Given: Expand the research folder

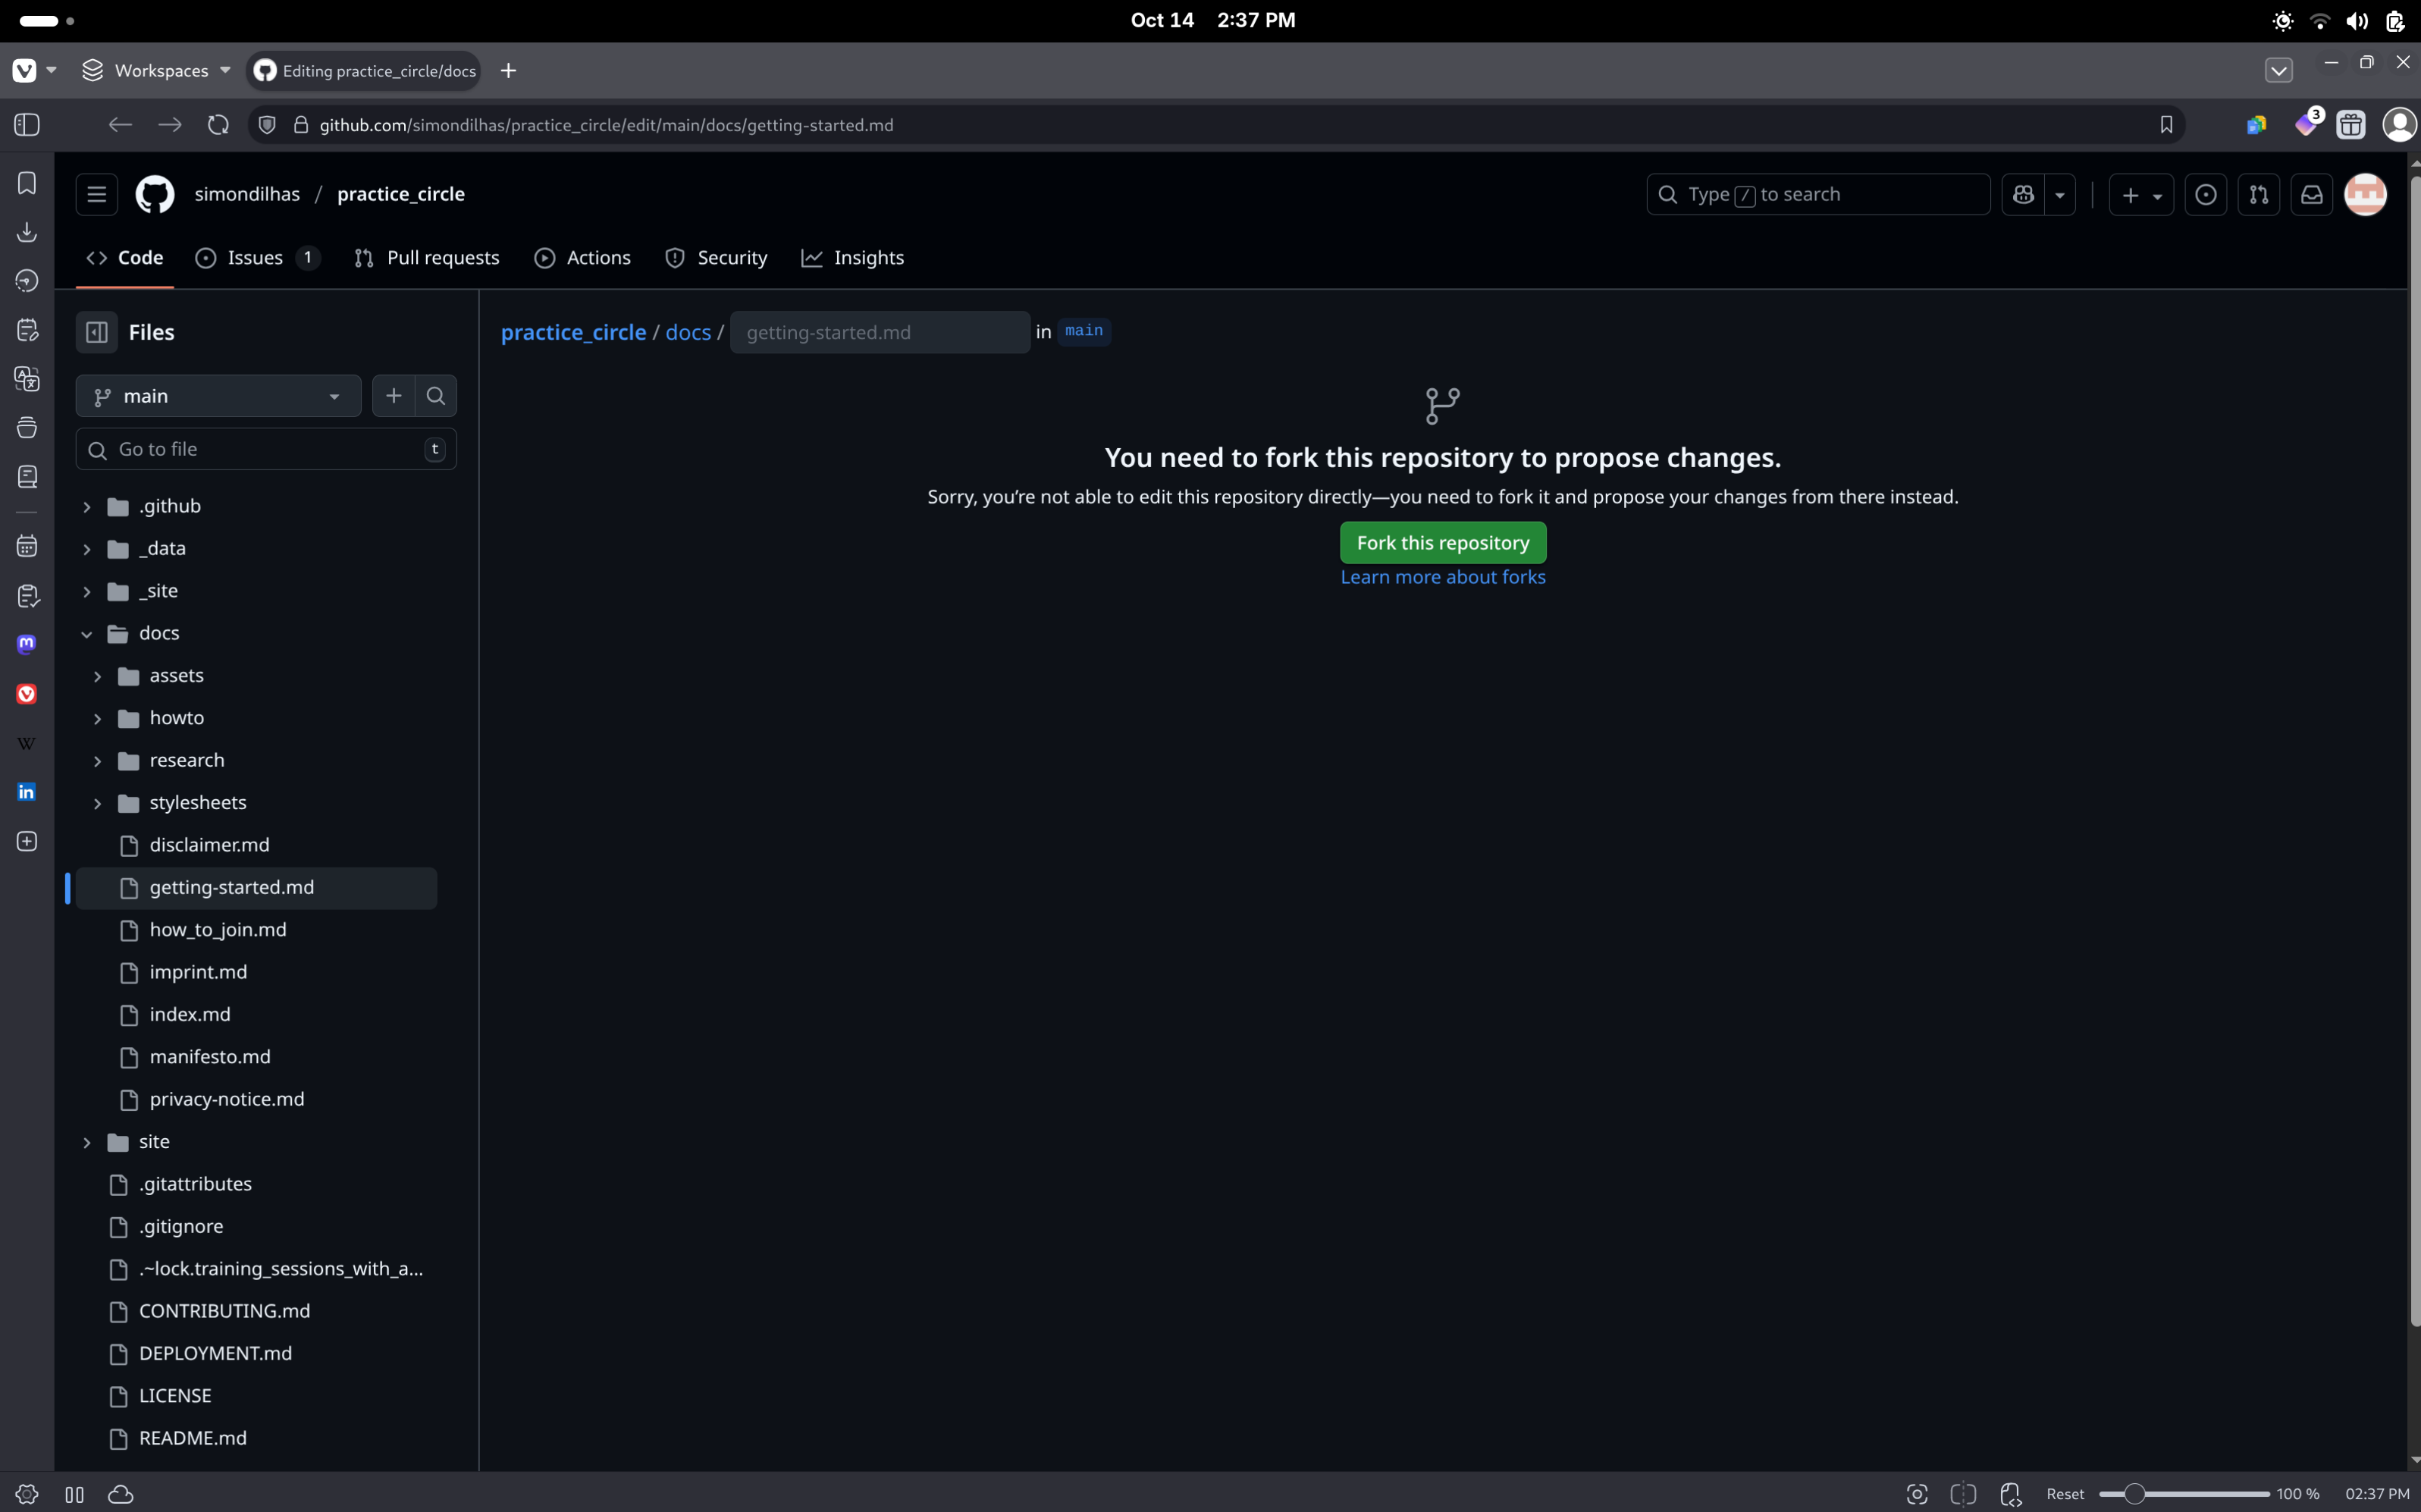Looking at the screenshot, I should pyautogui.click(x=98, y=761).
